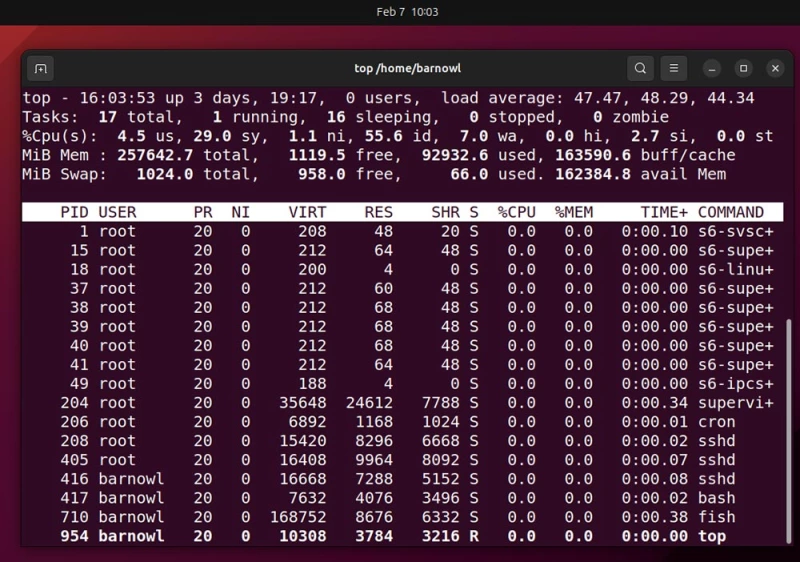The image size is (800, 562).
Task: Click the sshd command in PID 208 row
Action: coord(717,441)
